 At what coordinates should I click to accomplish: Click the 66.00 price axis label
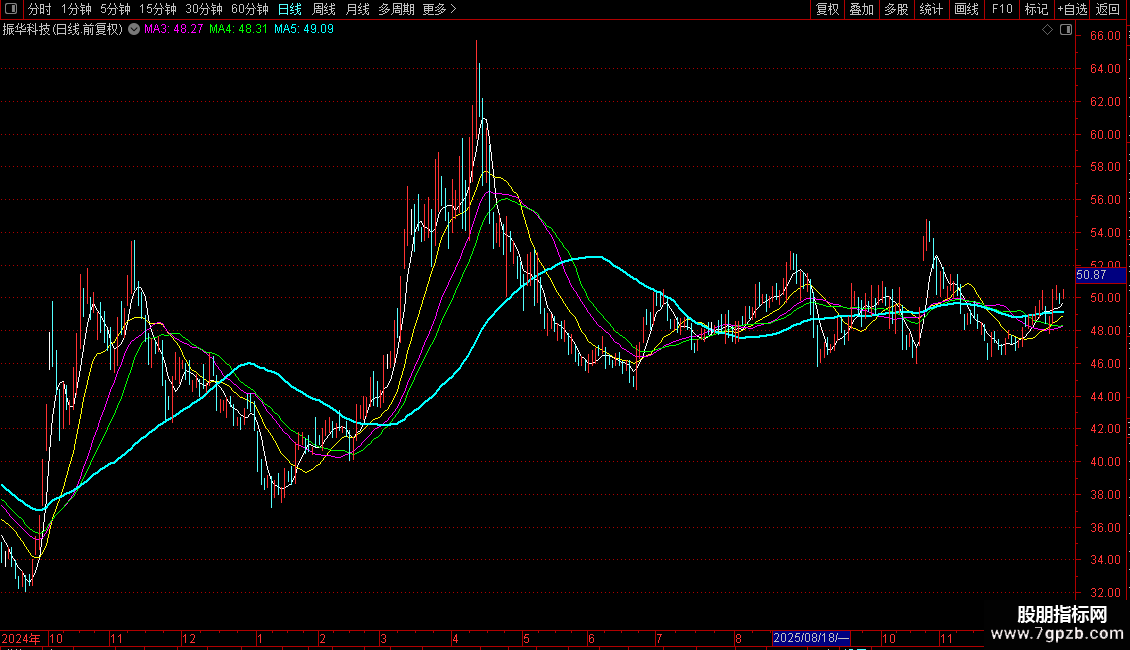[x=1105, y=36]
